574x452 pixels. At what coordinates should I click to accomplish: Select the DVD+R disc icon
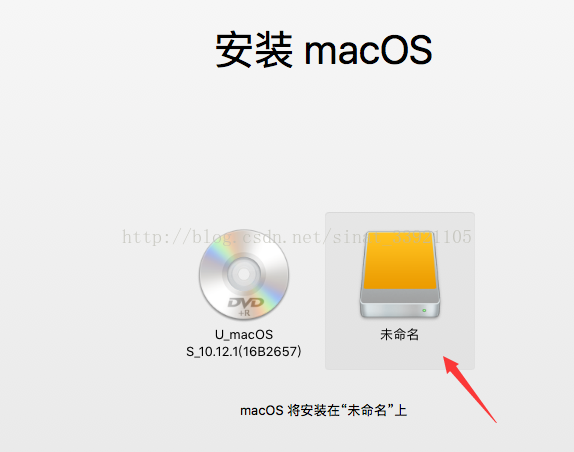244,274
